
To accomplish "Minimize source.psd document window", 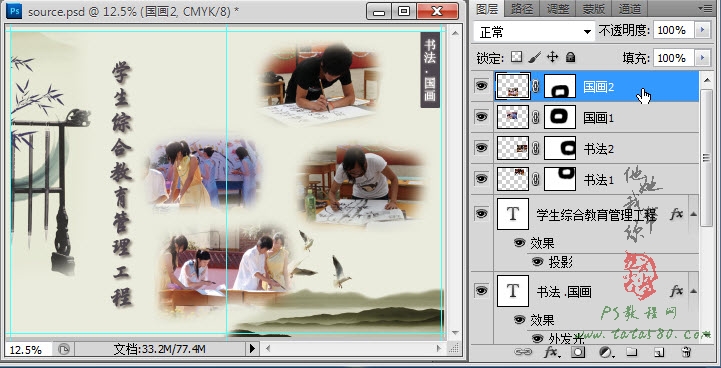I will 379,11.
